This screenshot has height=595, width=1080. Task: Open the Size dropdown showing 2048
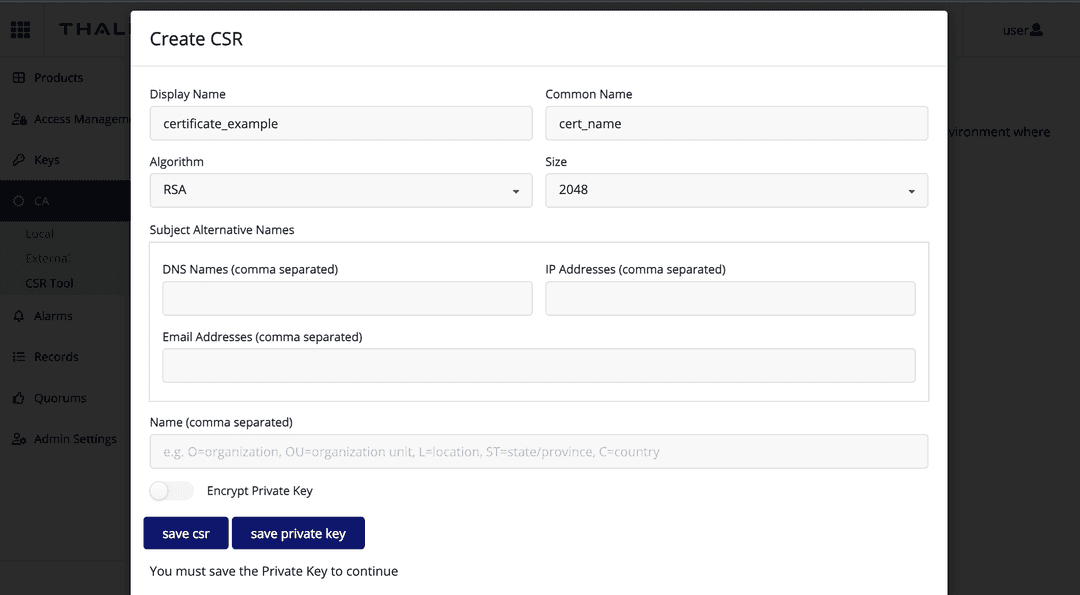click(x=736, y=190)
